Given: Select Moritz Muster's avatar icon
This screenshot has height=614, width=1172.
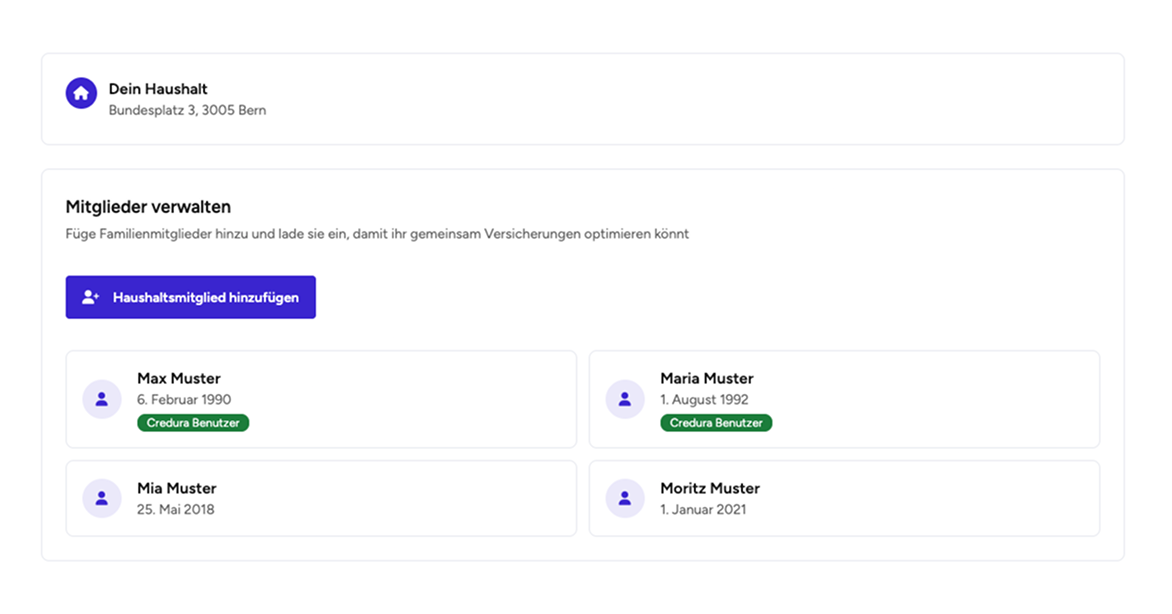Looking at the screenshot, I should (x=624, y=498).
